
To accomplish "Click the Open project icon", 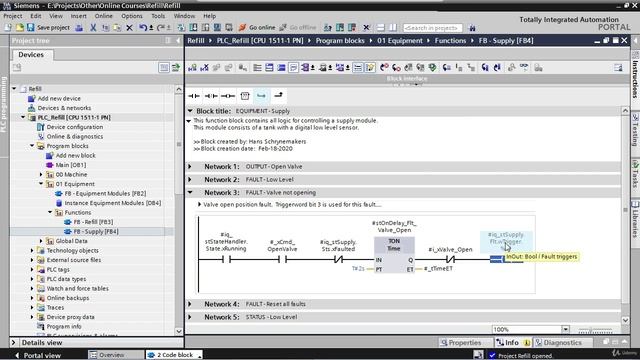I will pyautogui.click(x=19, y=27).
